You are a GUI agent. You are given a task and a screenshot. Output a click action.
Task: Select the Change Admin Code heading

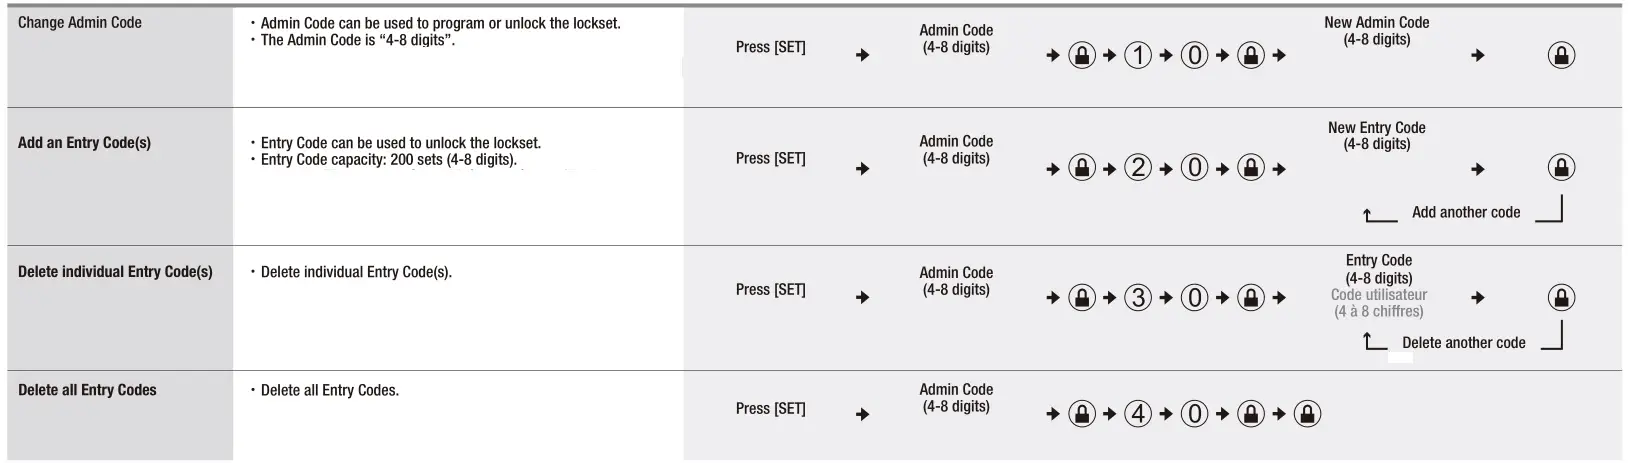click(x=80, y=22)
